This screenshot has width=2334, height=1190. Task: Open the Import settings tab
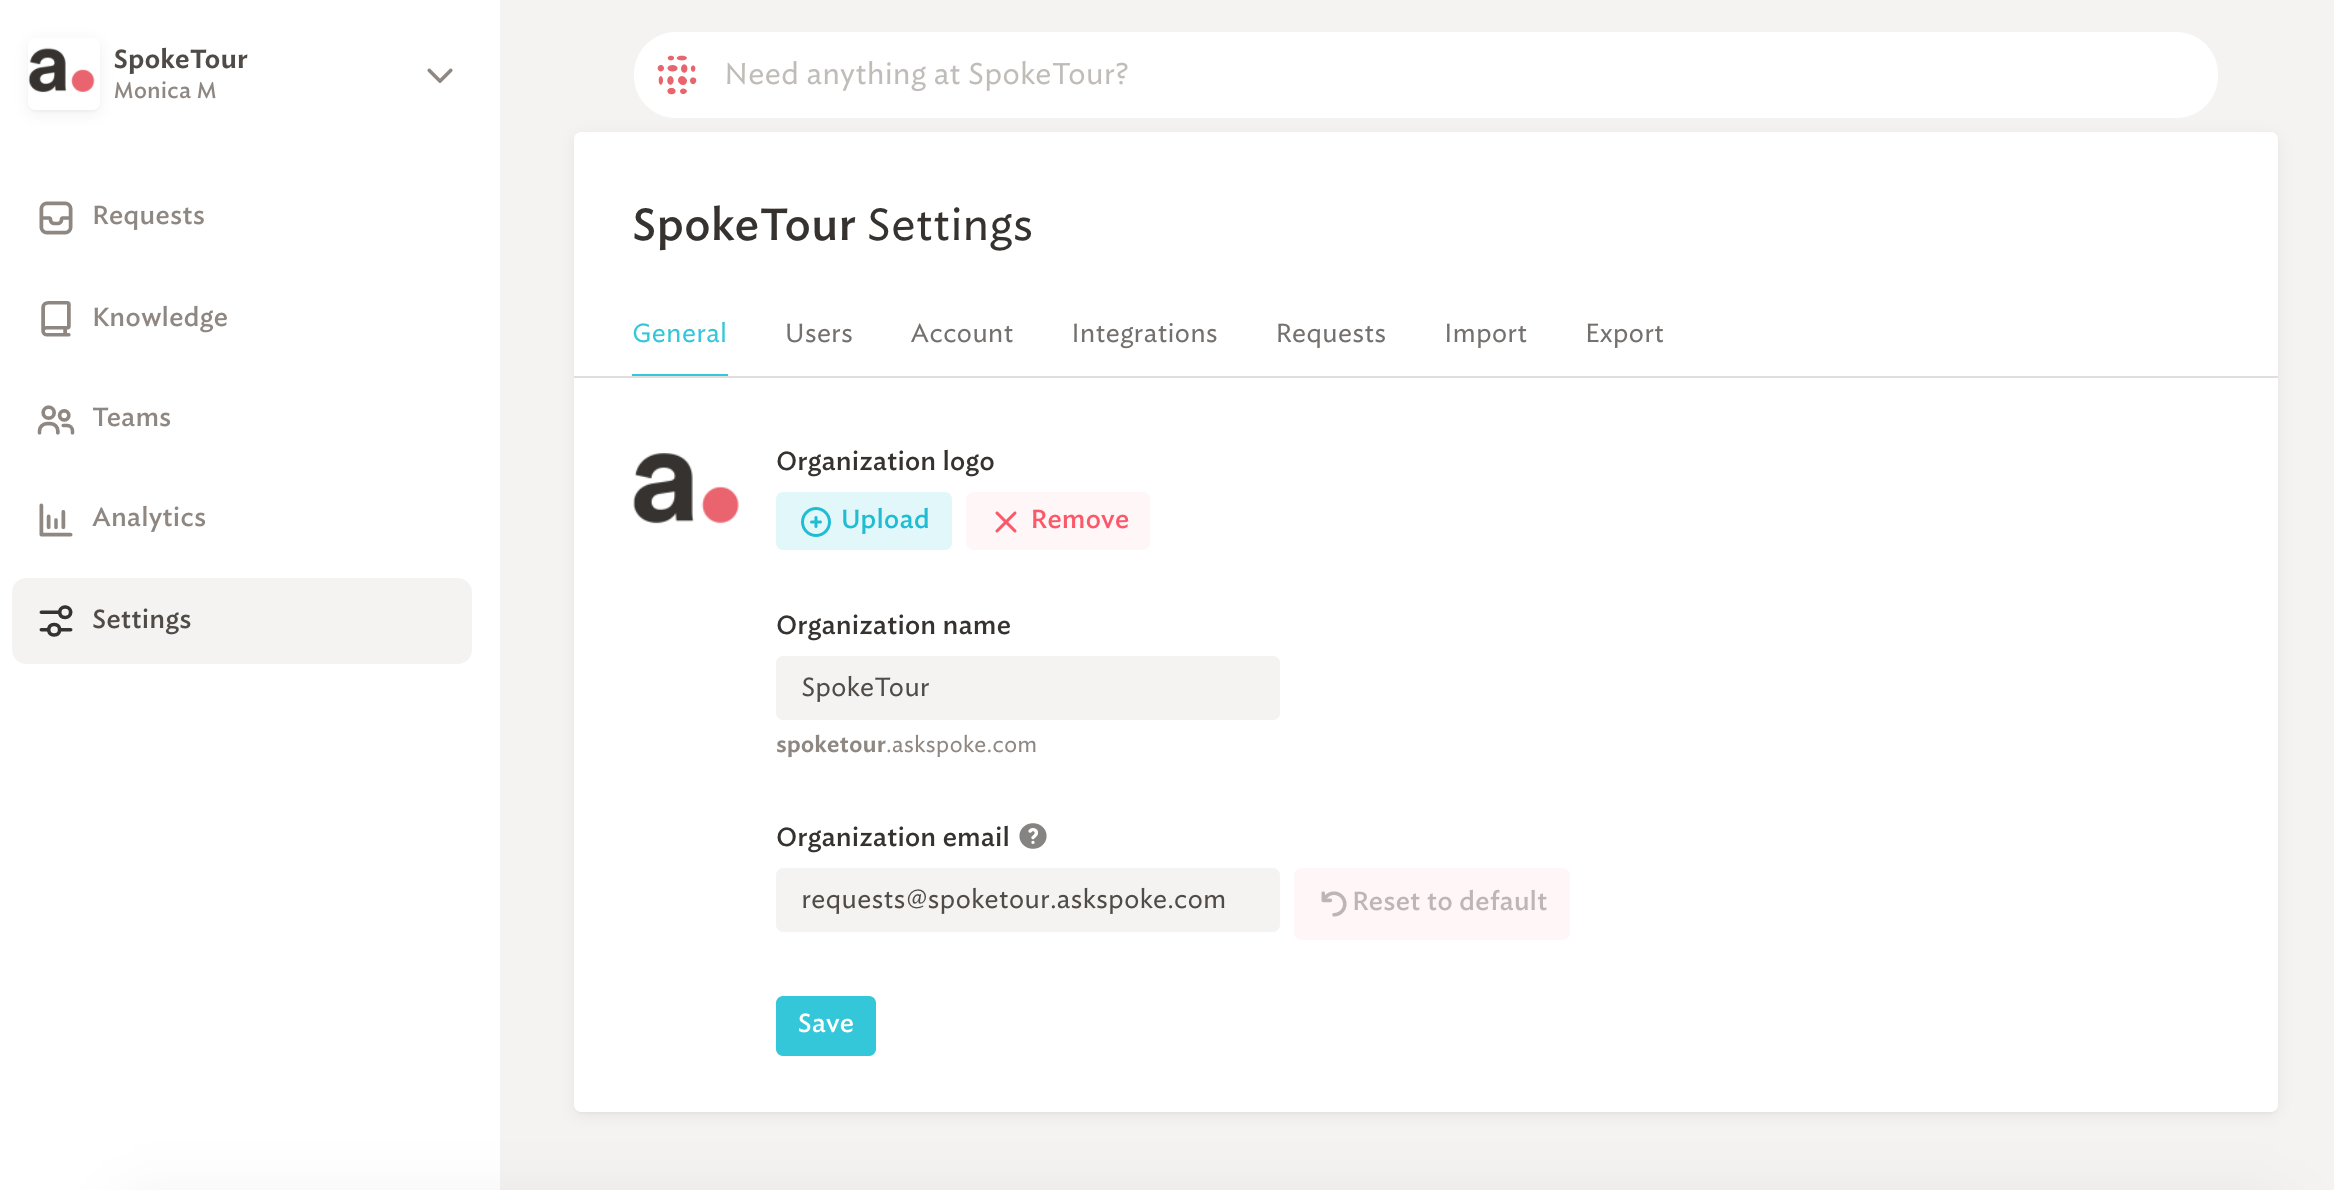(x=1485, y=333)
